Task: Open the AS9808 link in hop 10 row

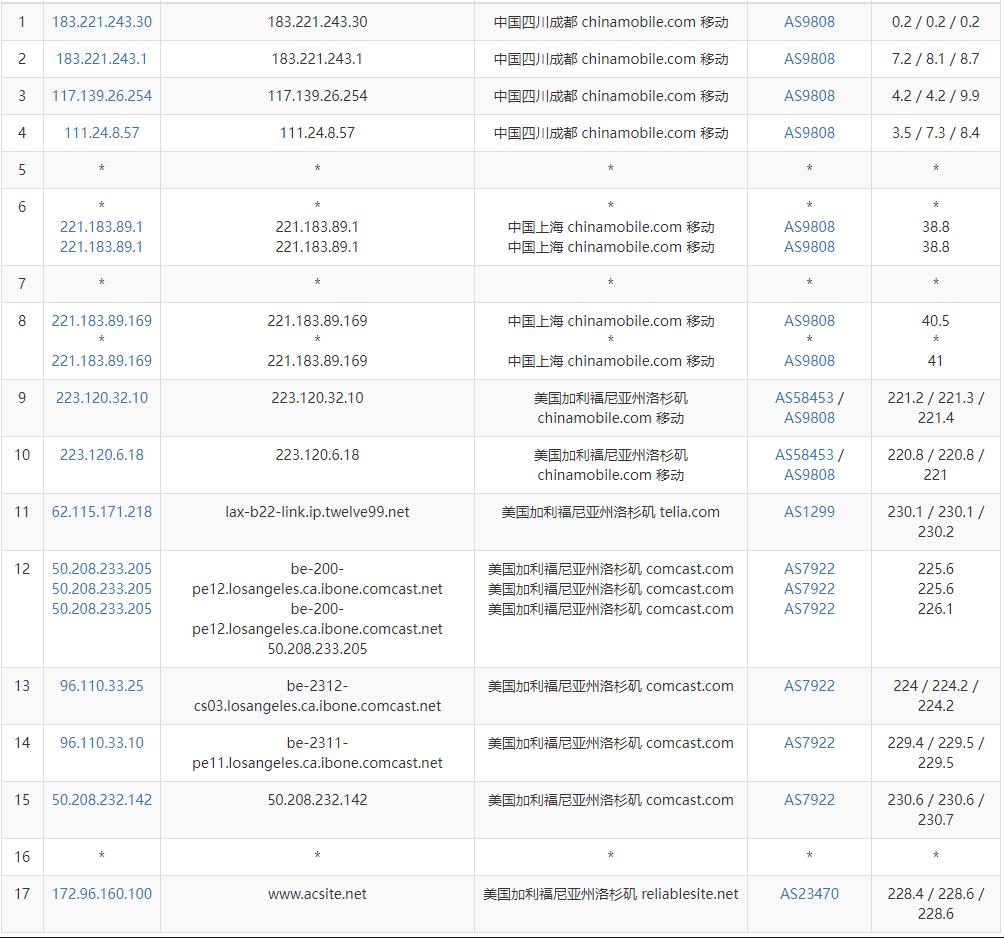Action: coord(809,475)
